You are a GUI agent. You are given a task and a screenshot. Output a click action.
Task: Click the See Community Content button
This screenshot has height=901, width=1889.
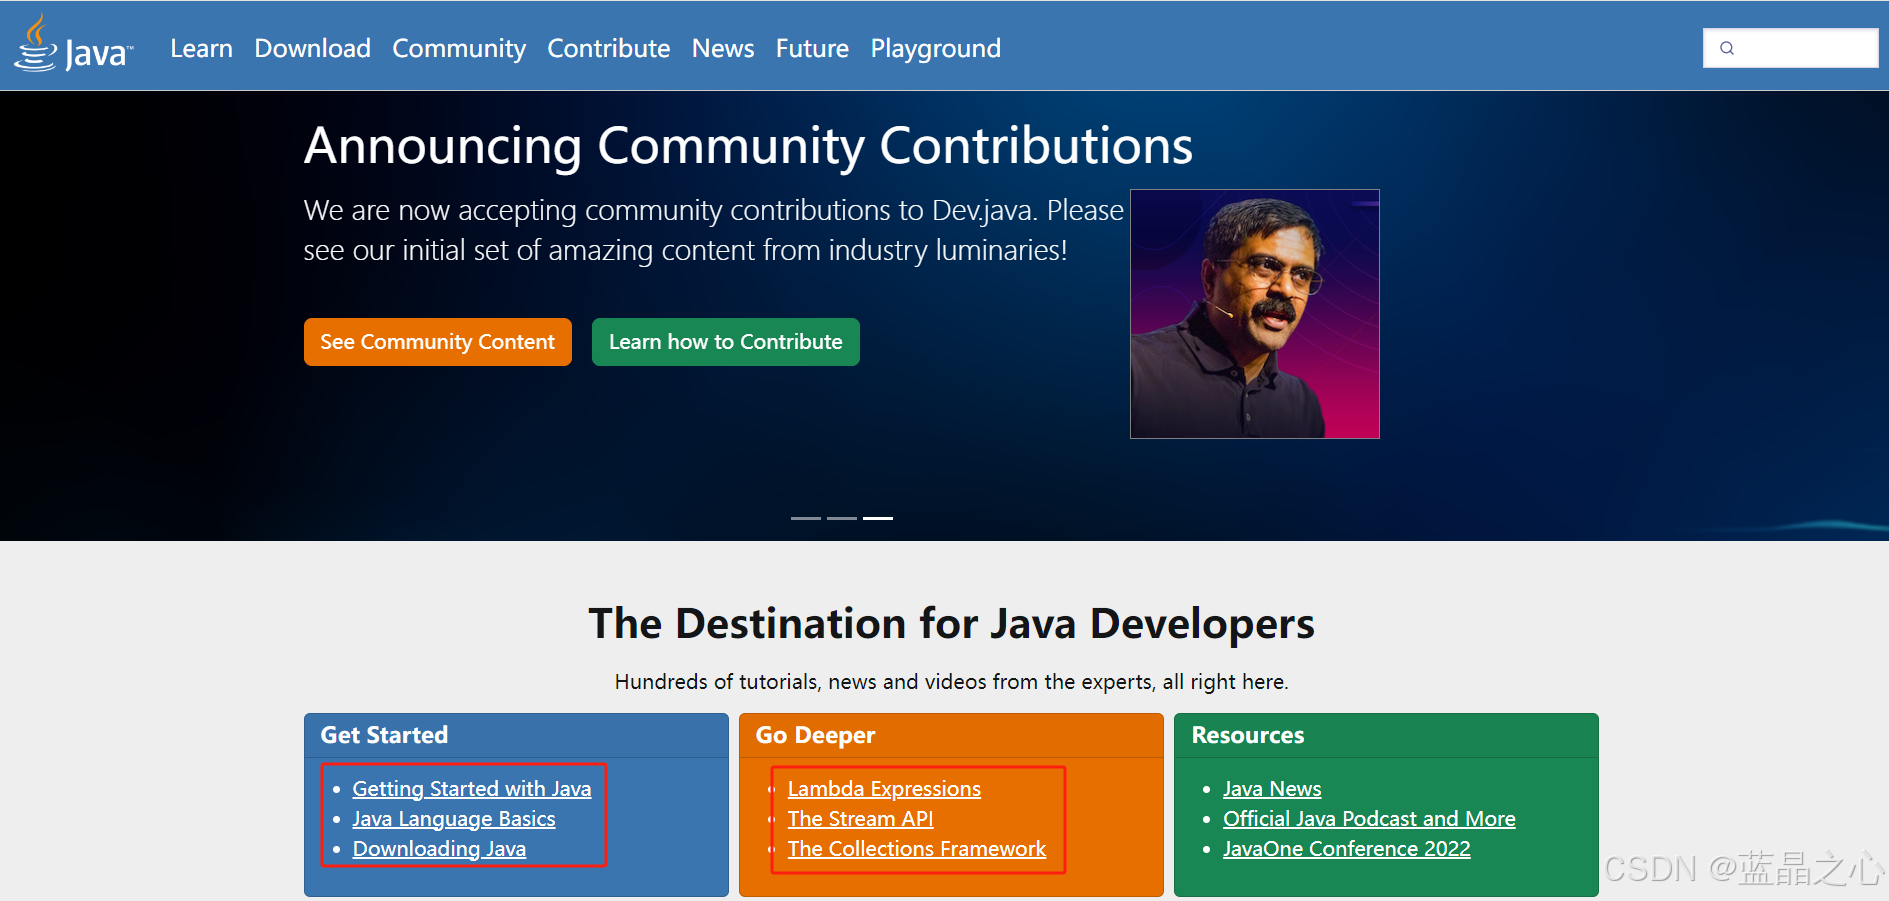[x=438, y=342]
